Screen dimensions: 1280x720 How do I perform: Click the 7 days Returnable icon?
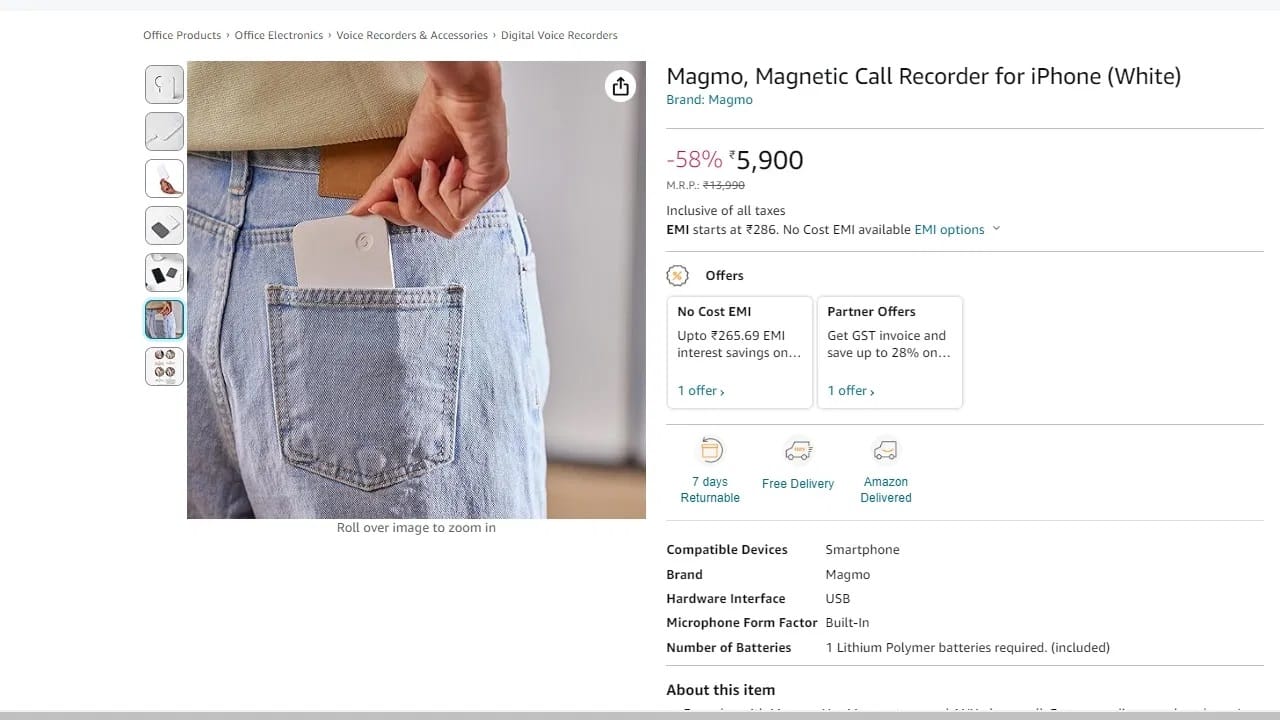(710, 451)
